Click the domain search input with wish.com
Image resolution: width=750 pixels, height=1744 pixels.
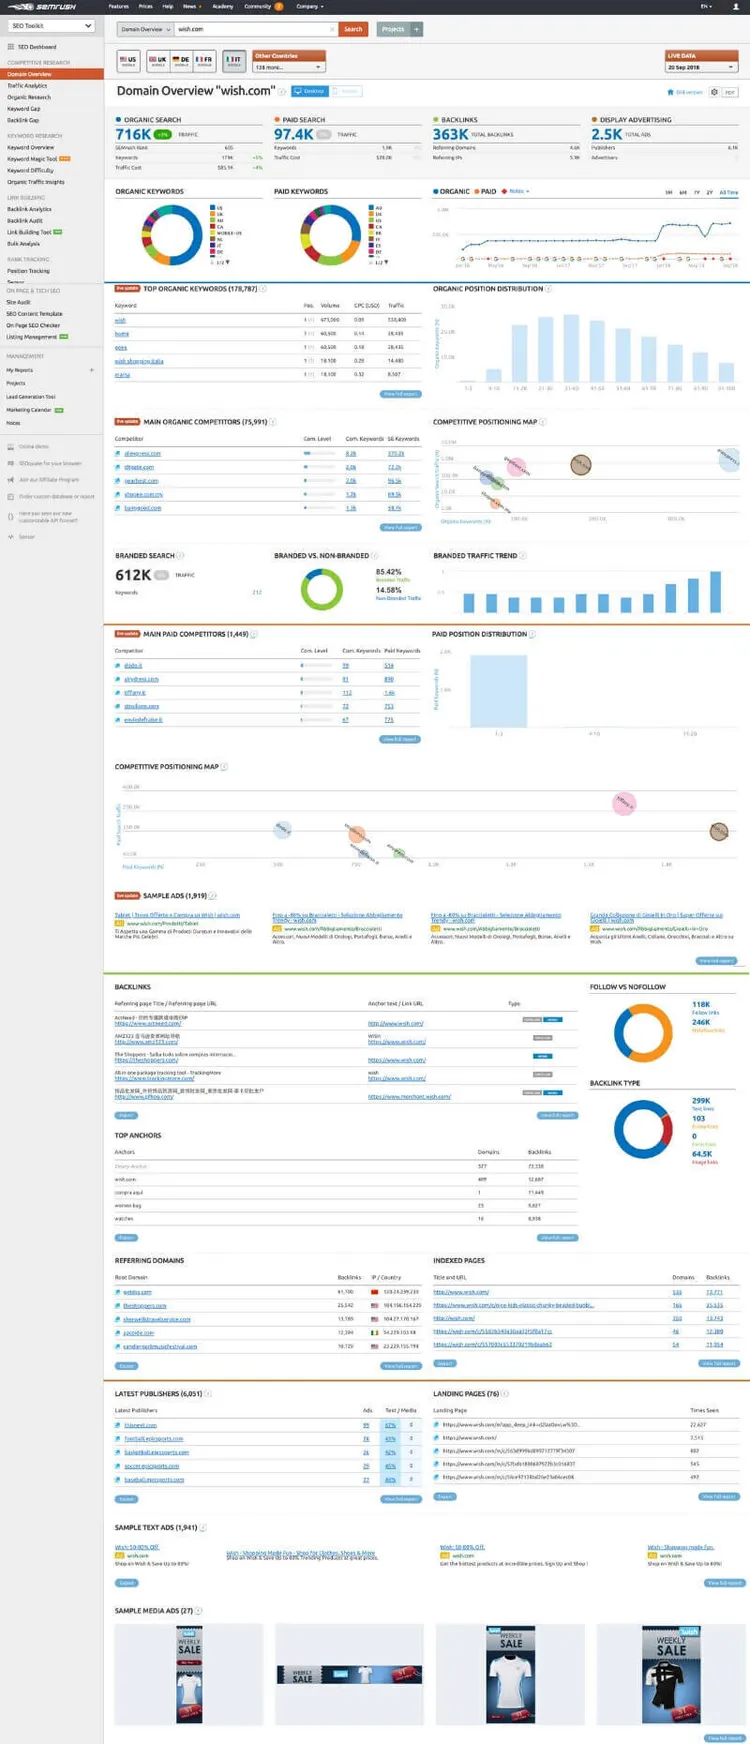pyautogui.click(x=256, y=29)
